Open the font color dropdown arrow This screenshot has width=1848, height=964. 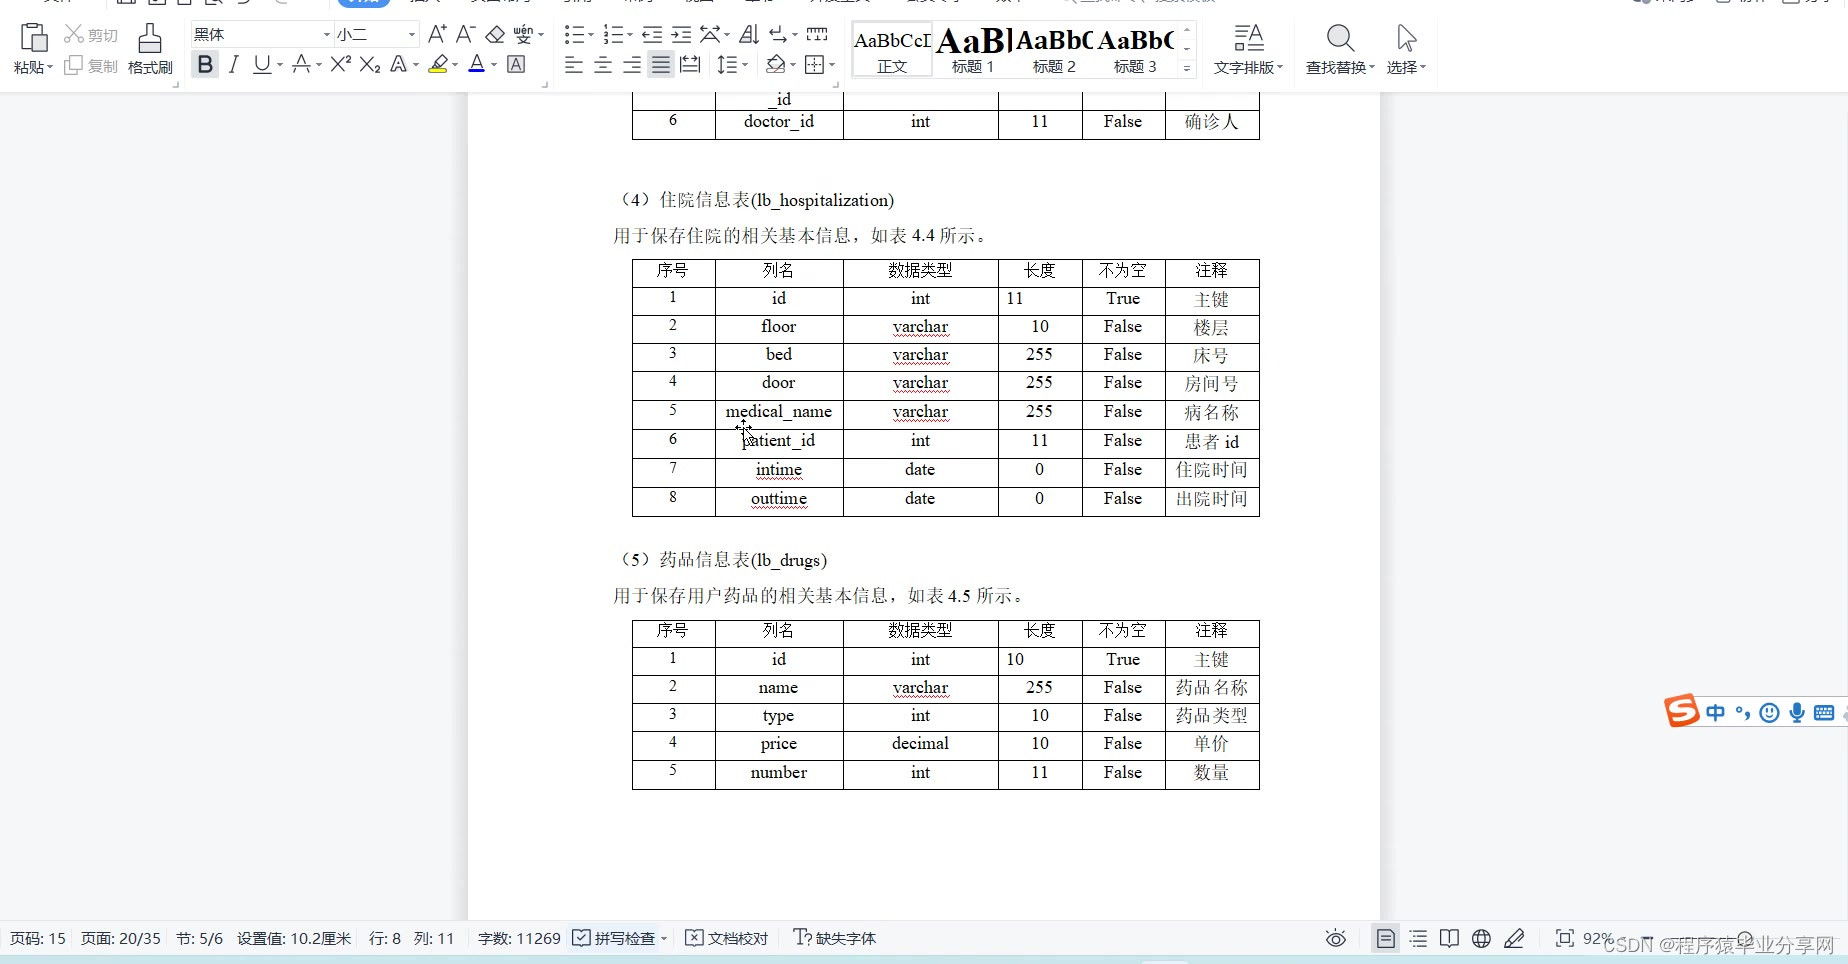[494, 65]
